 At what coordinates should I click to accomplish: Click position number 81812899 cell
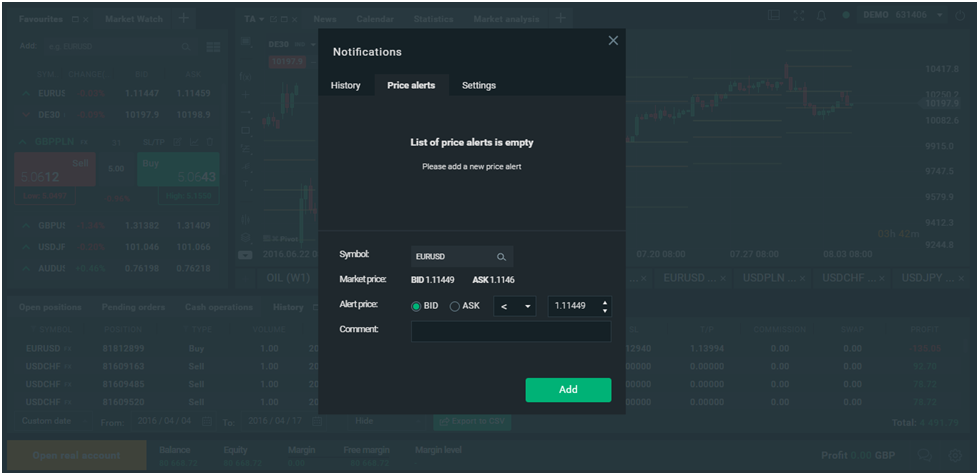pos(124,348)
